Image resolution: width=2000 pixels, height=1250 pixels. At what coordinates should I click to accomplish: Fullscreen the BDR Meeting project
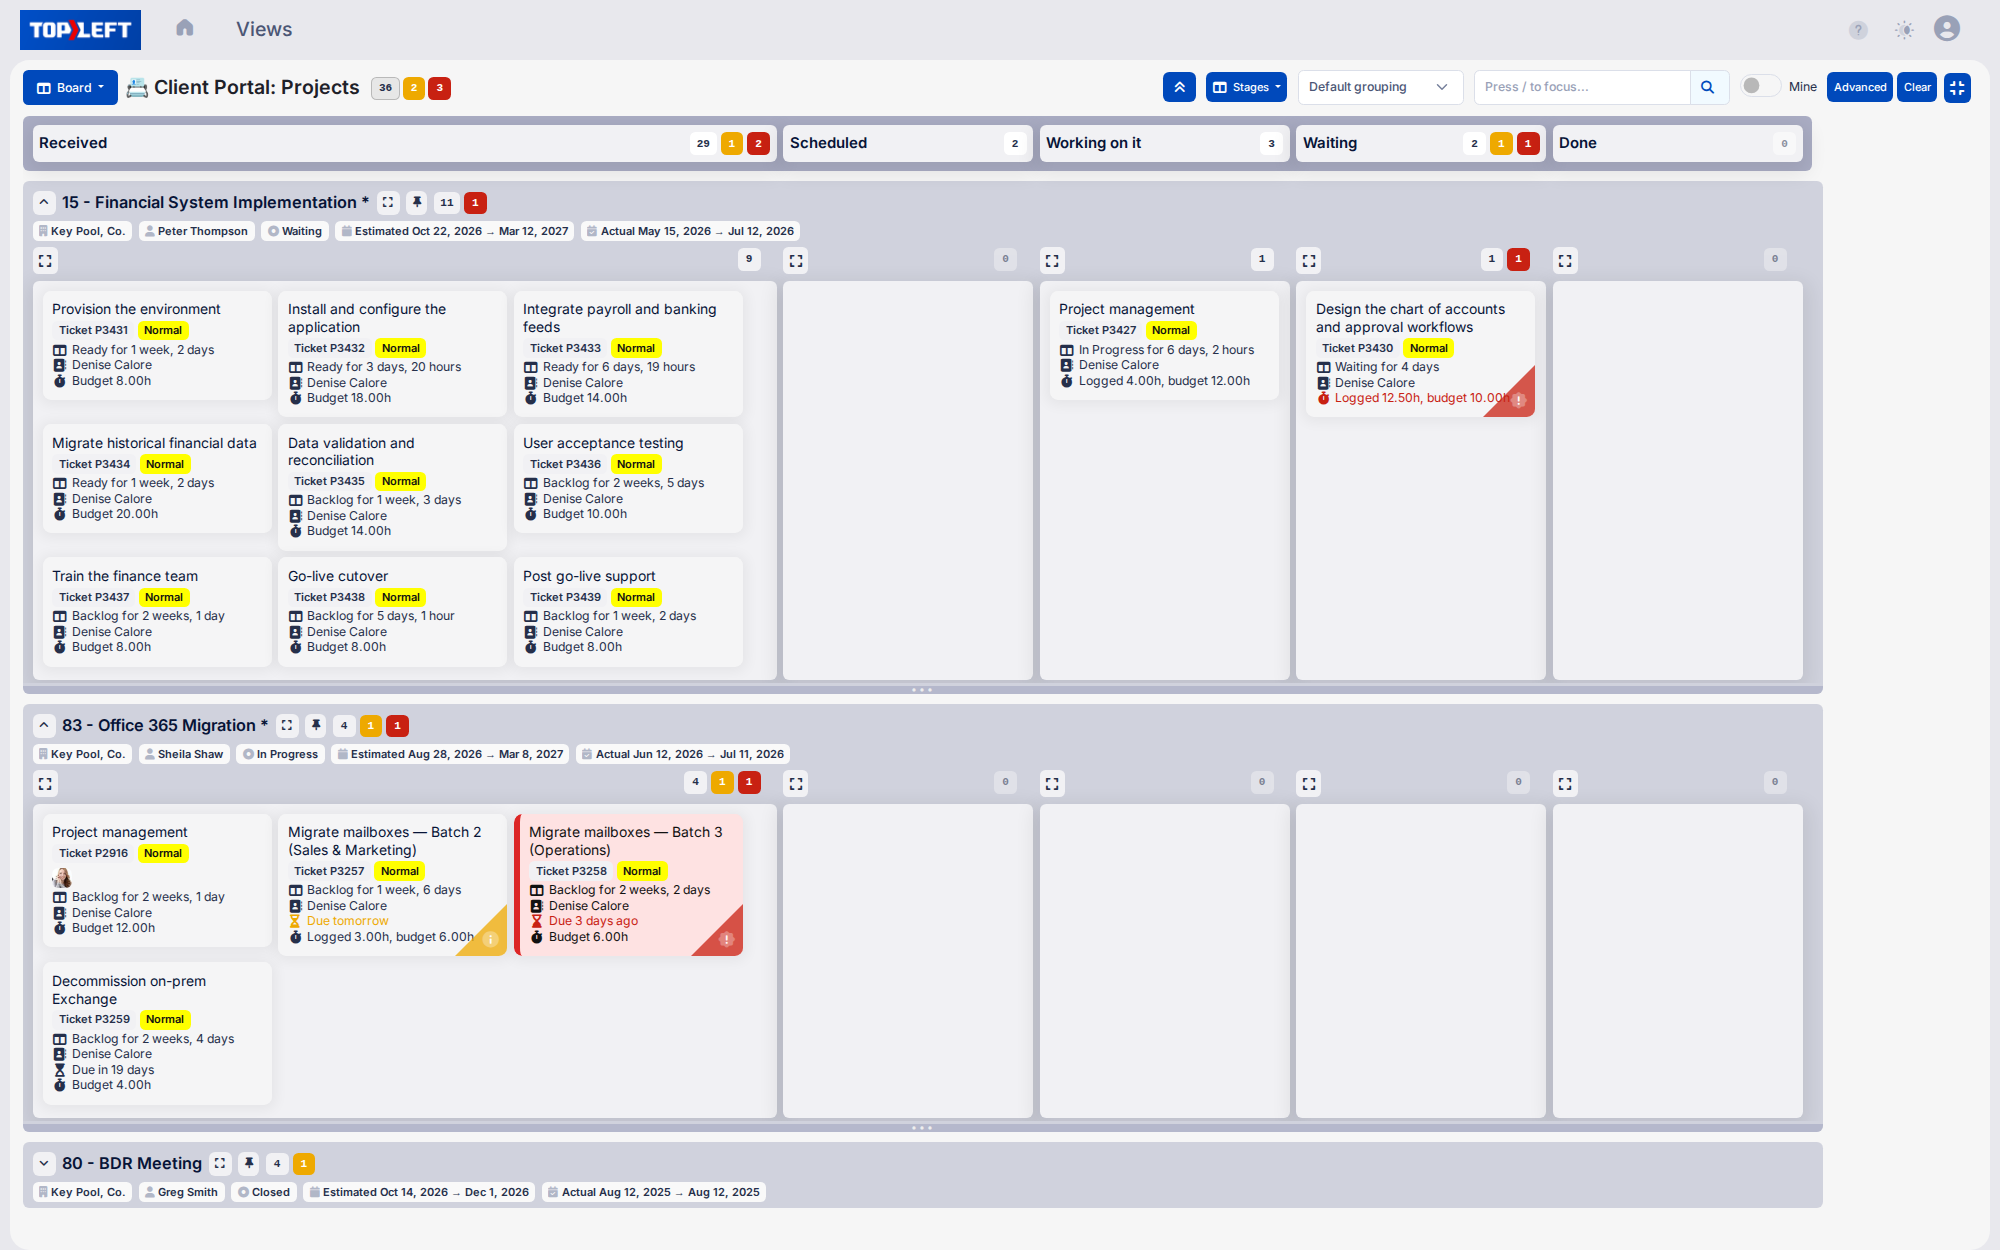220,1163
